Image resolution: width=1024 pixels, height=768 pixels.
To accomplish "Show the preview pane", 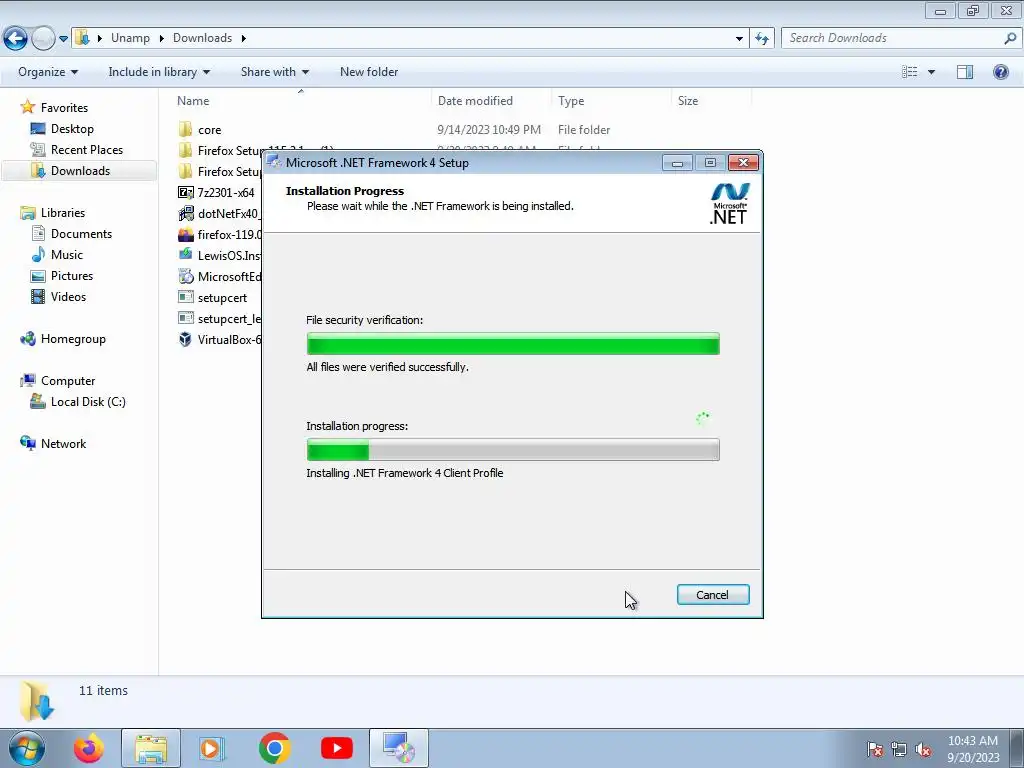I will point(965,72).
